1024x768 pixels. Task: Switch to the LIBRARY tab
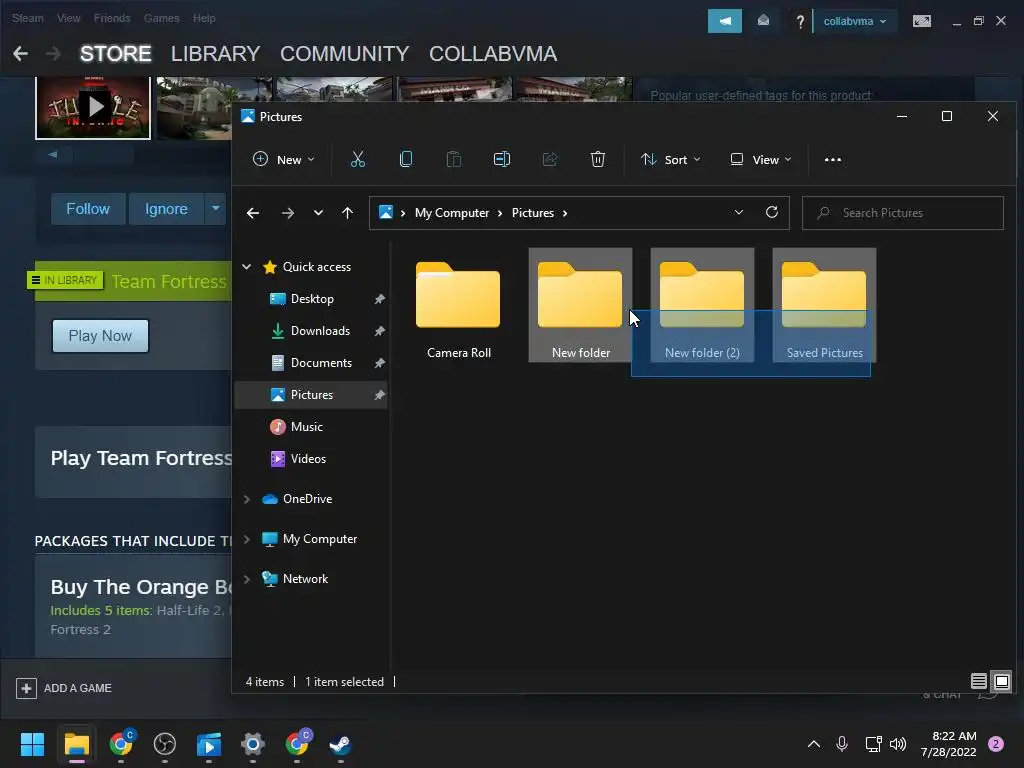click(216, 54)
